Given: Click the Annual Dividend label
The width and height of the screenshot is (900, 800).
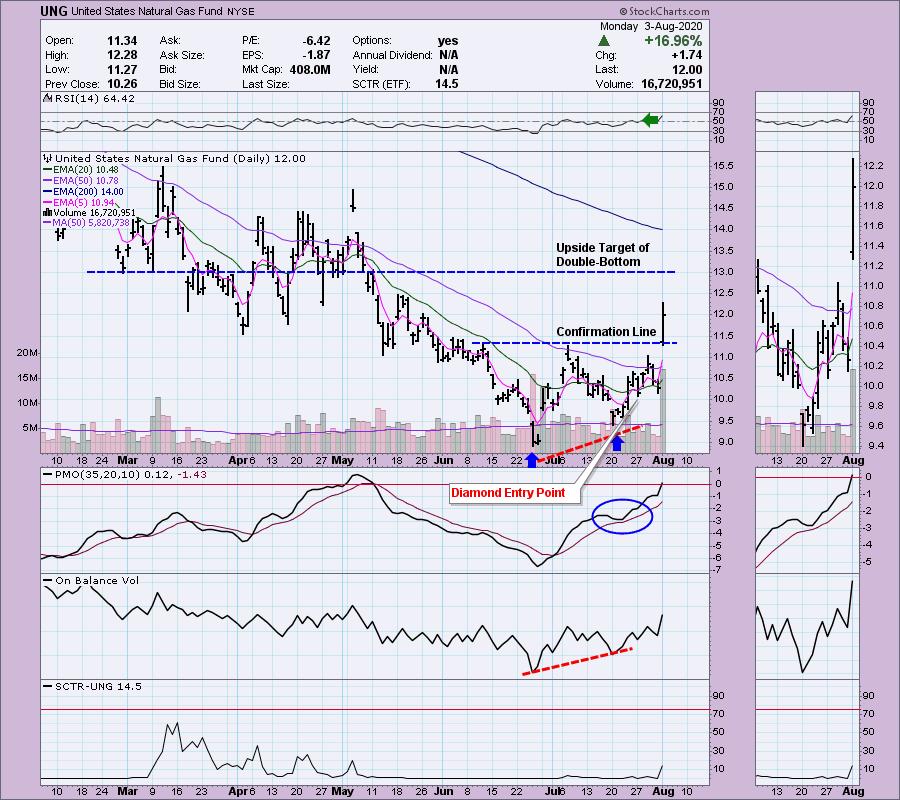Looking at the screenshot, I should tap(393, 55).
